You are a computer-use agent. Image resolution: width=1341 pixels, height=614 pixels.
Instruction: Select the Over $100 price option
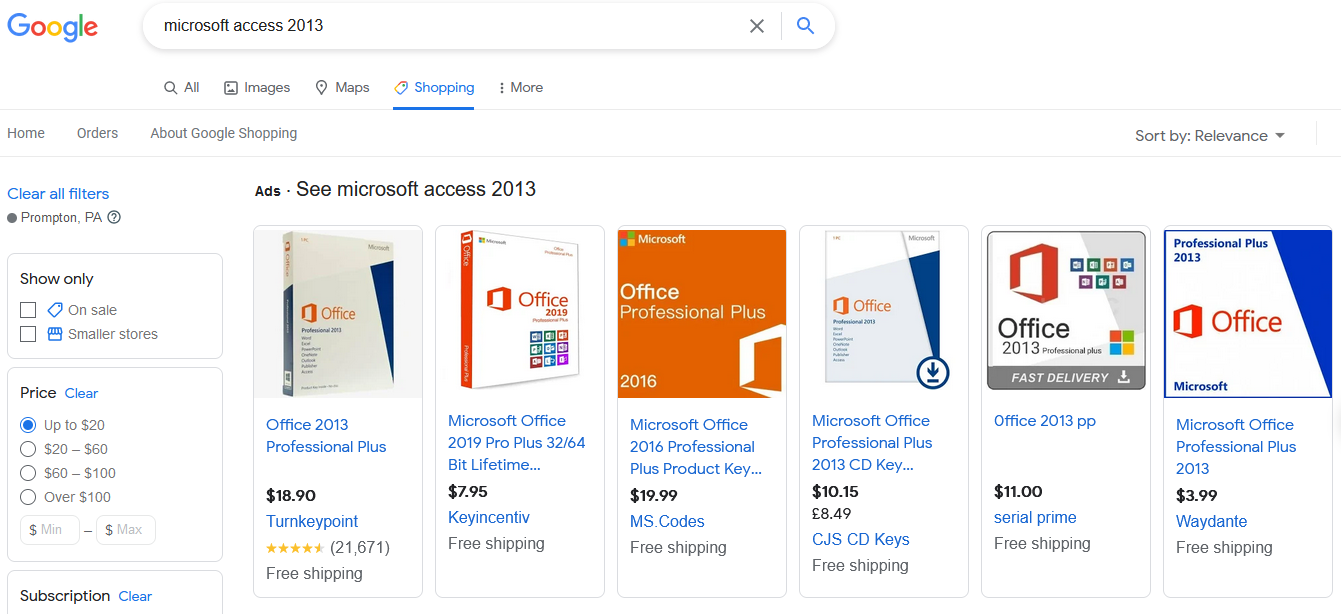click(28, 497)
